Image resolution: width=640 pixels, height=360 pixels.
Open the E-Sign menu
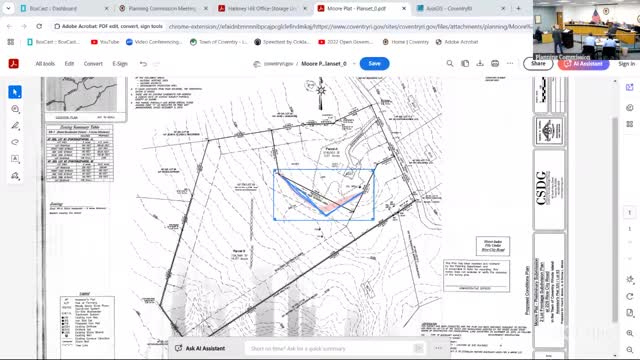[120, 64]
